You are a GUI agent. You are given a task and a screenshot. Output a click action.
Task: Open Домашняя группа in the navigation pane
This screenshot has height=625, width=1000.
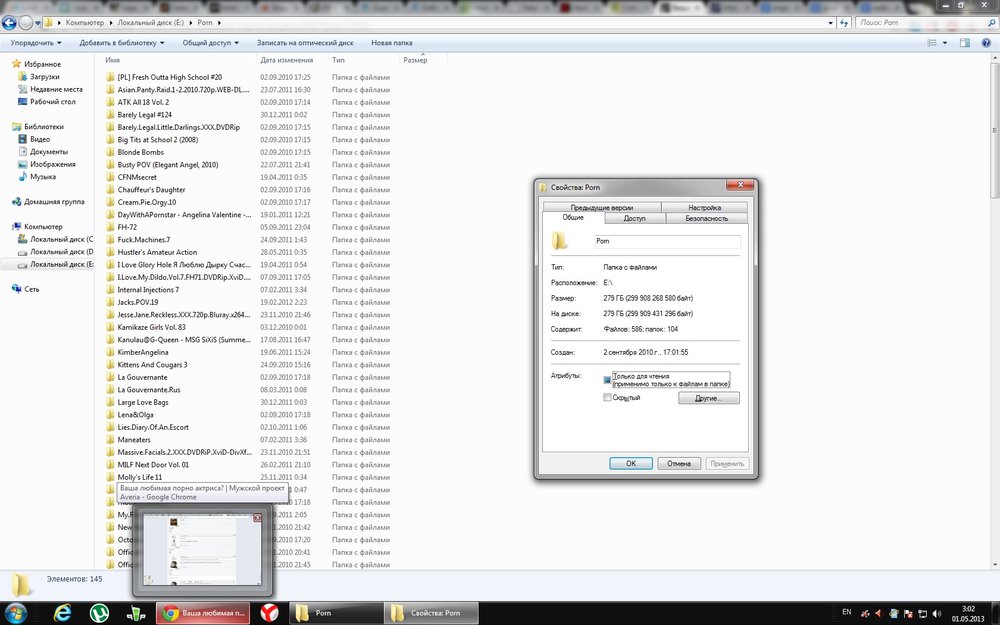tap(53, 201)
